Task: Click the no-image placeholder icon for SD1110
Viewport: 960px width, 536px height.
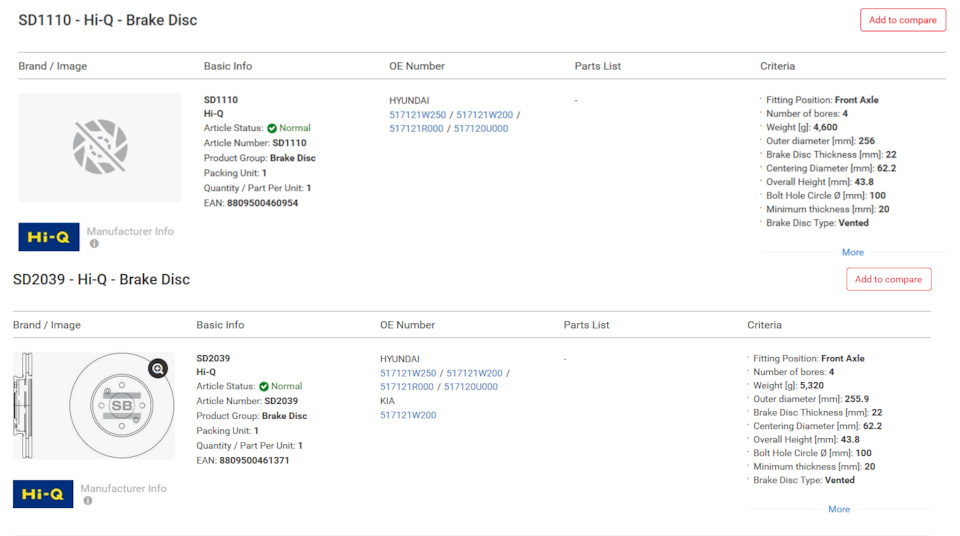Action: point(100,147)
